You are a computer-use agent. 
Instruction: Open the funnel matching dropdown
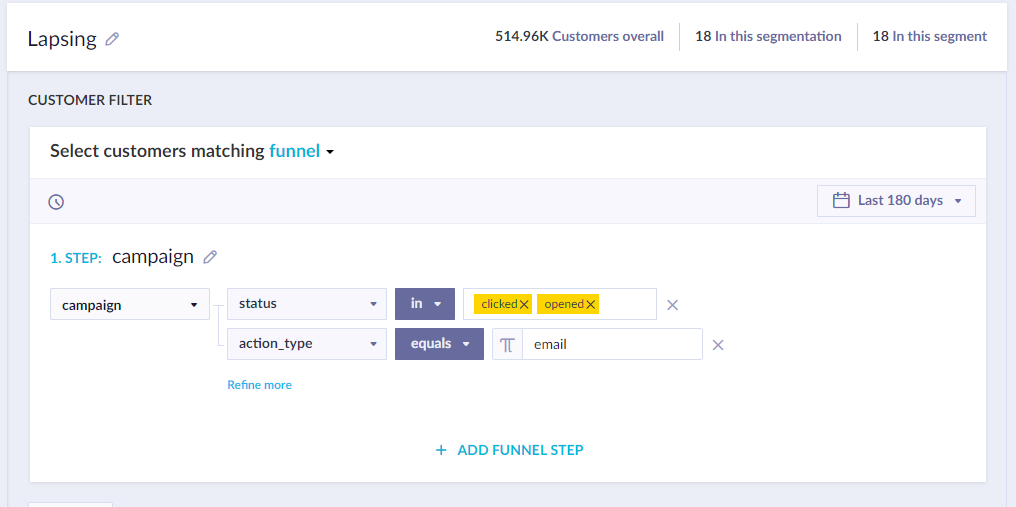(x=302, y=152)
